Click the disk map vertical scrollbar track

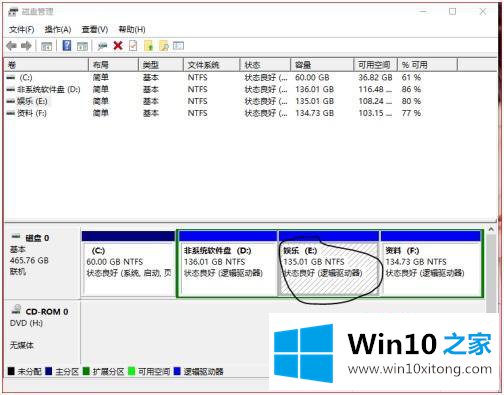(491, 273)
